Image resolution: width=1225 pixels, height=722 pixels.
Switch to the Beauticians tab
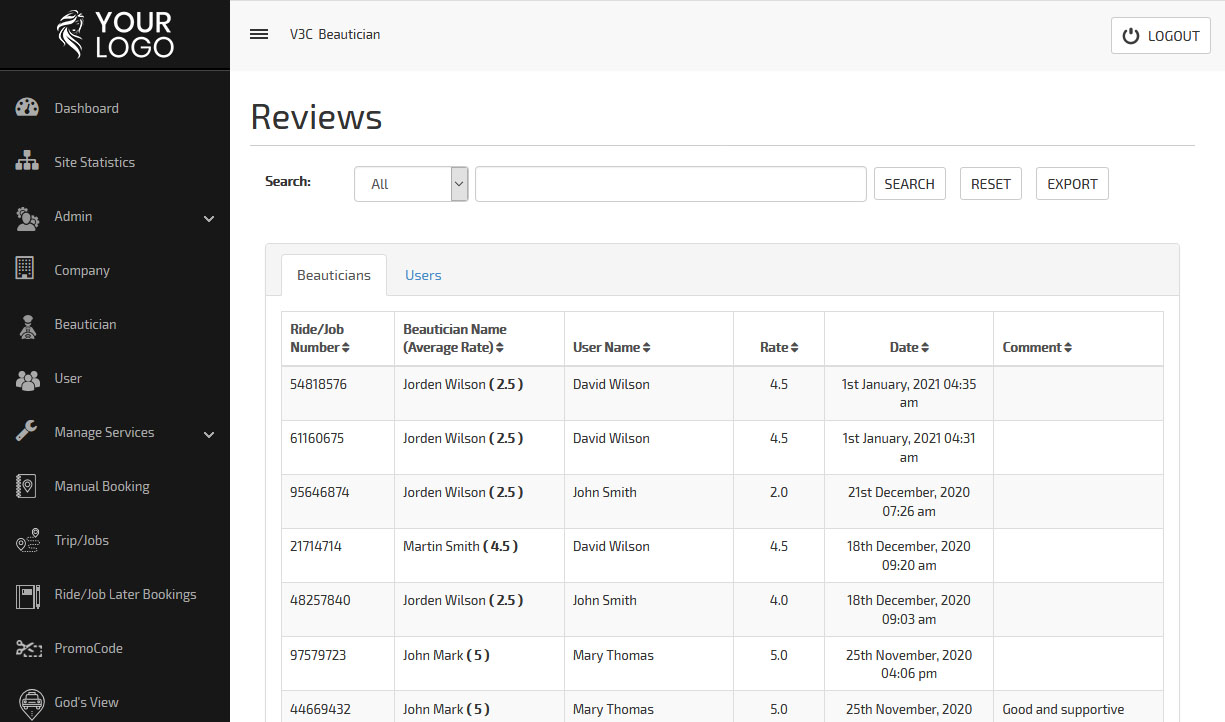click(x=334, y=275)
